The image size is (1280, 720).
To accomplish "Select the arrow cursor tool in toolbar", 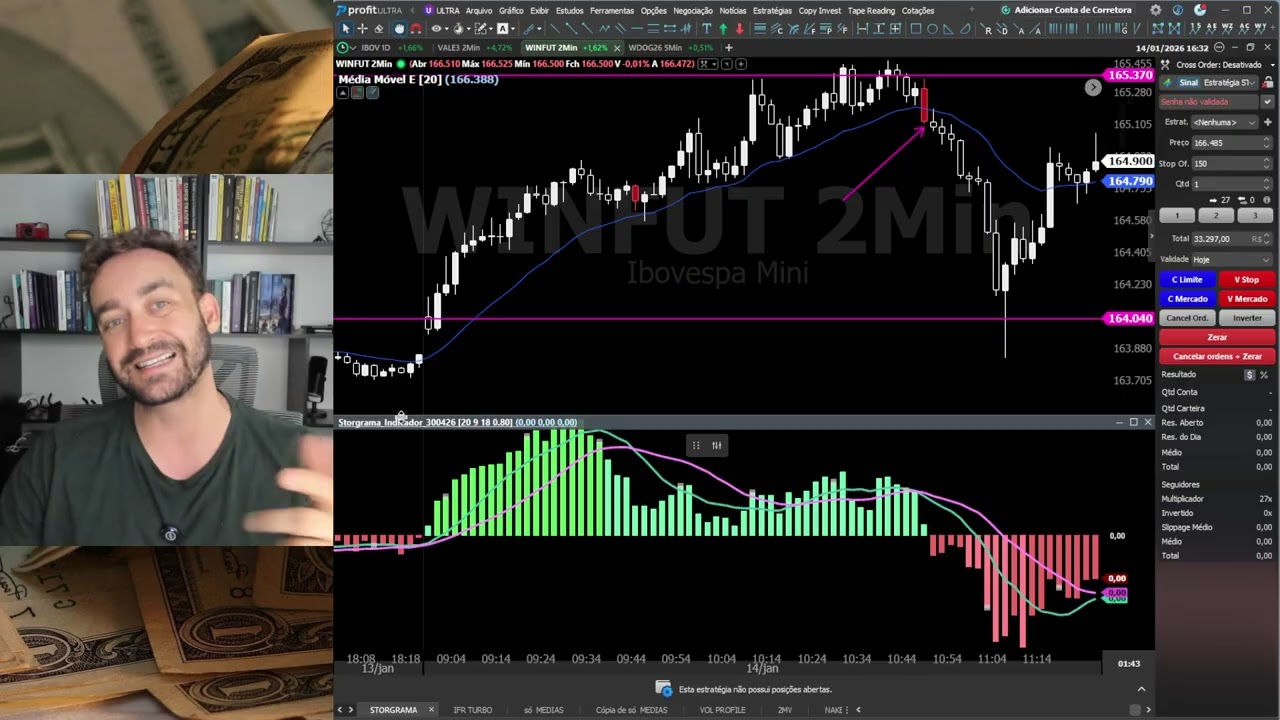I will click(x=346, y=28).
